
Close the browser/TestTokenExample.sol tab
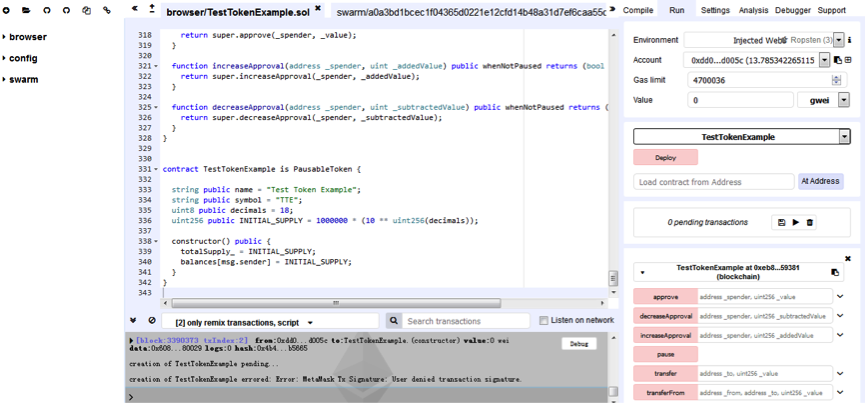point(318,8)
